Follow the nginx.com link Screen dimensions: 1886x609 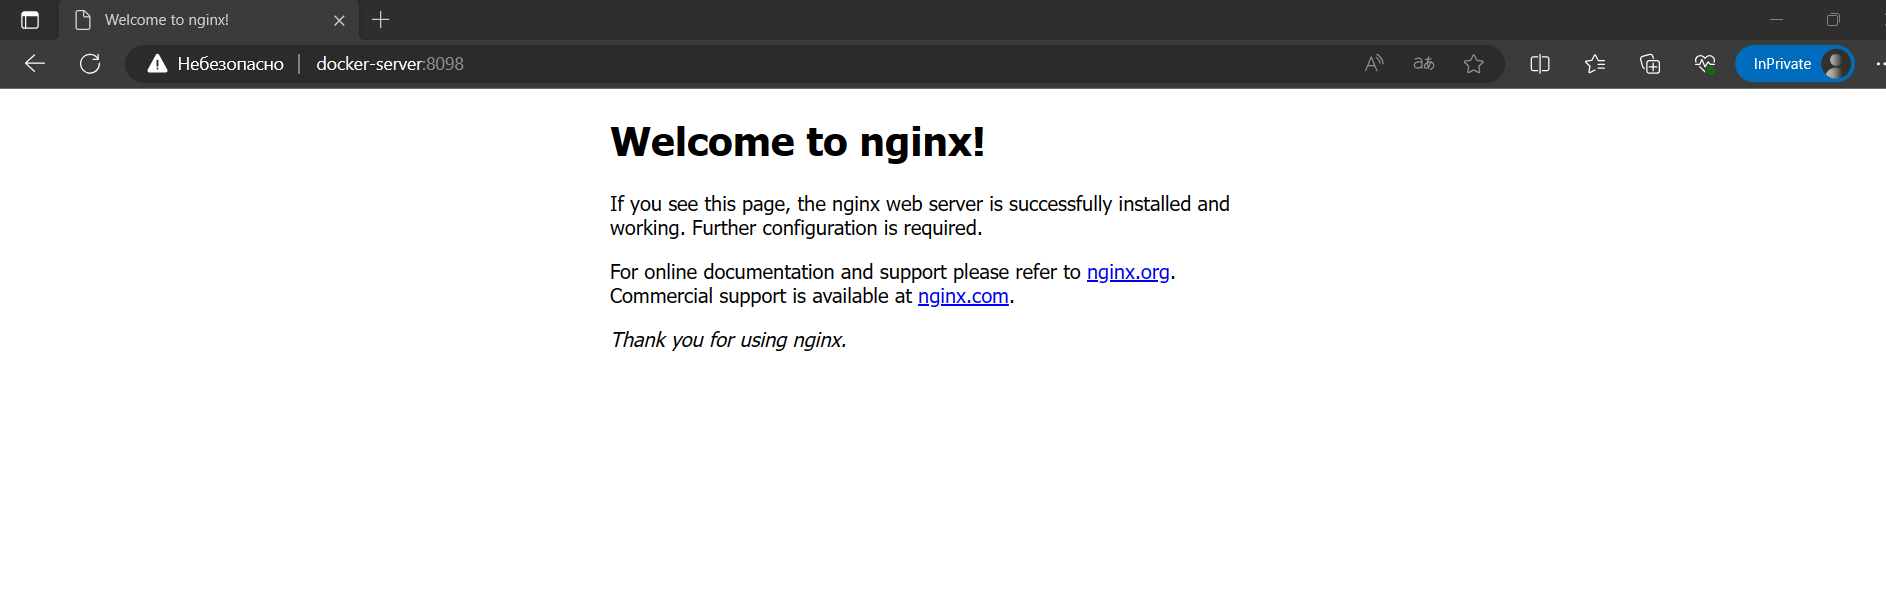click(963, 296)
